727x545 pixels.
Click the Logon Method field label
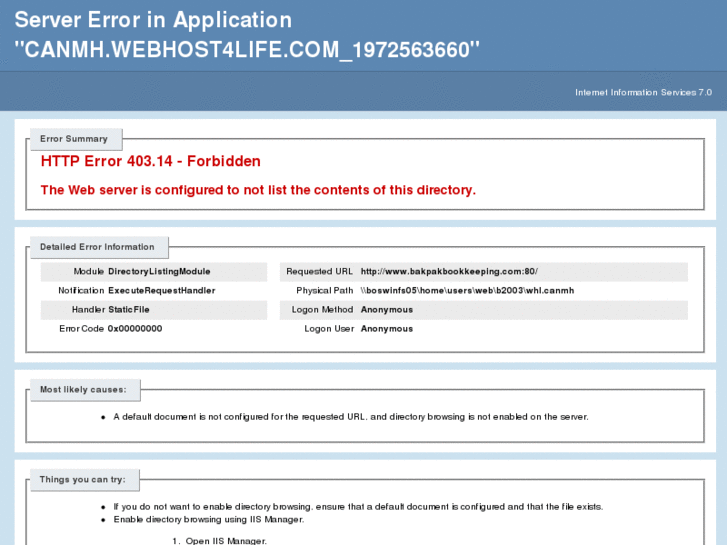click(x=322, y=309)
